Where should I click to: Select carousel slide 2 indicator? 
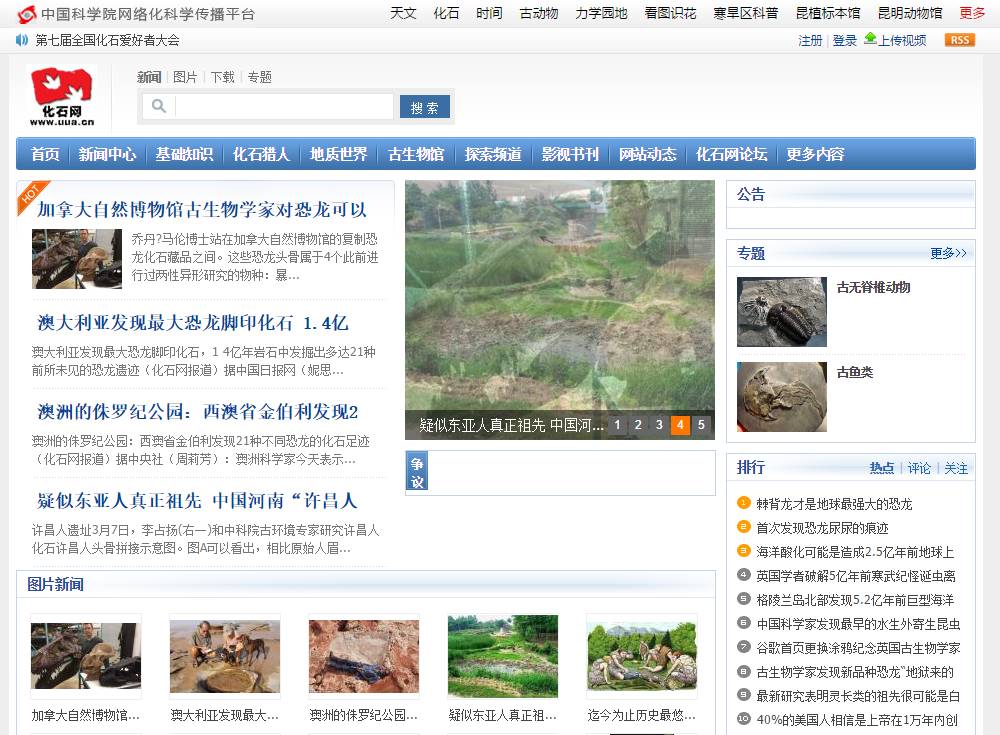638,425
